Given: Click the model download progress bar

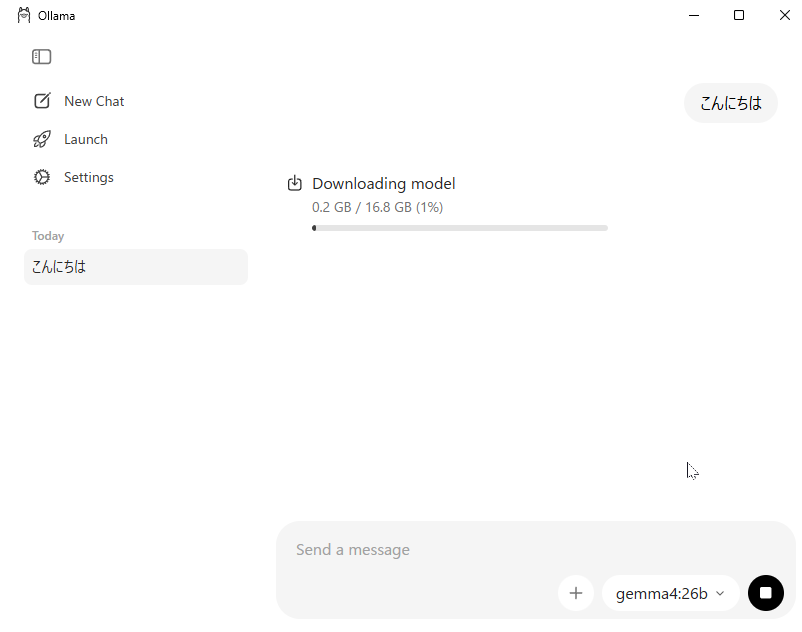Looking at the screenshot, I should [460, 228].
